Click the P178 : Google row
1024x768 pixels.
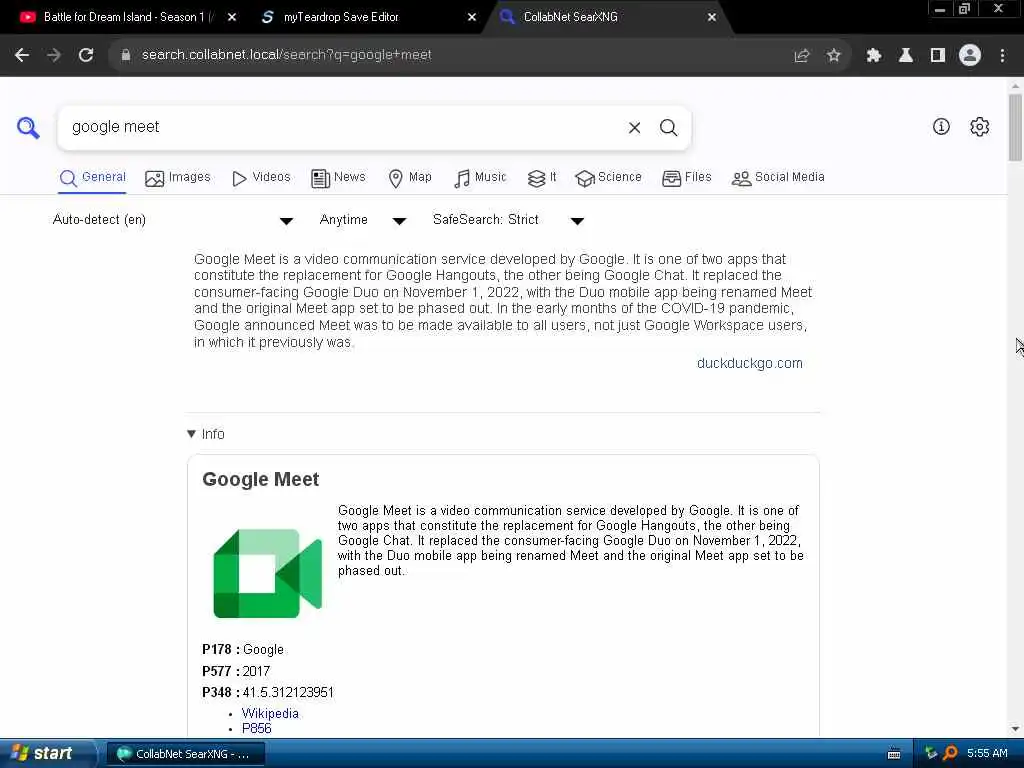coord(243,650)
